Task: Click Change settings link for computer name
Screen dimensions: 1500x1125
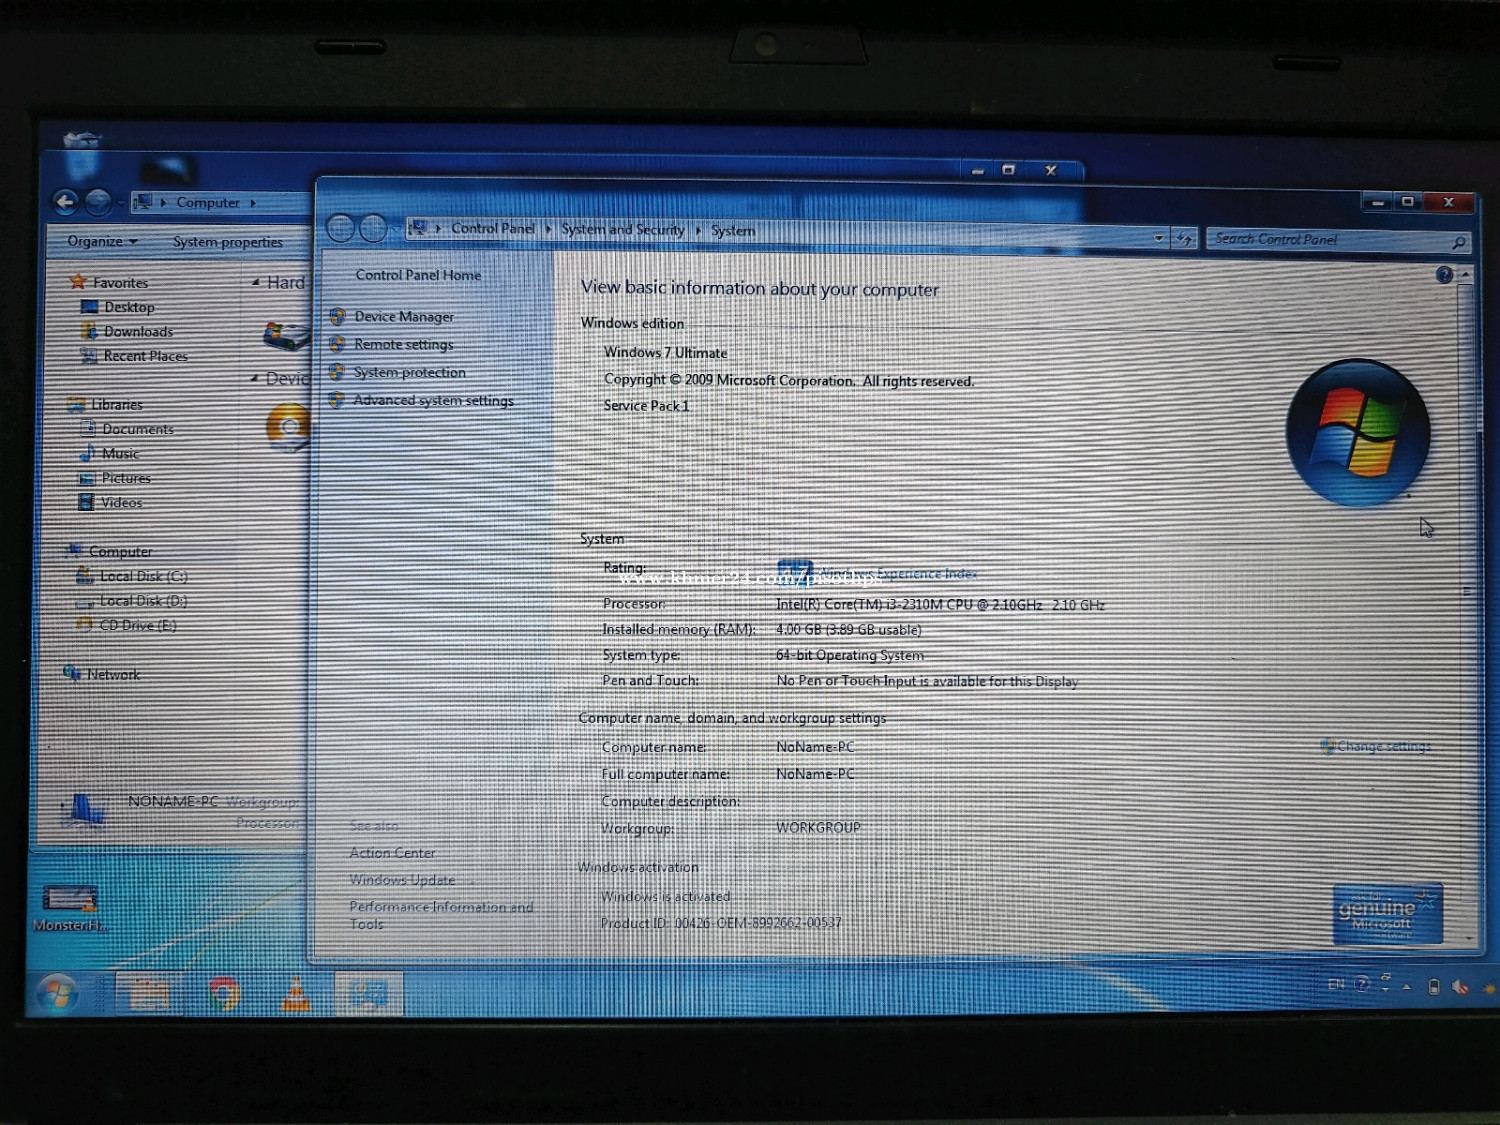Action: (x=1383, y=746)
